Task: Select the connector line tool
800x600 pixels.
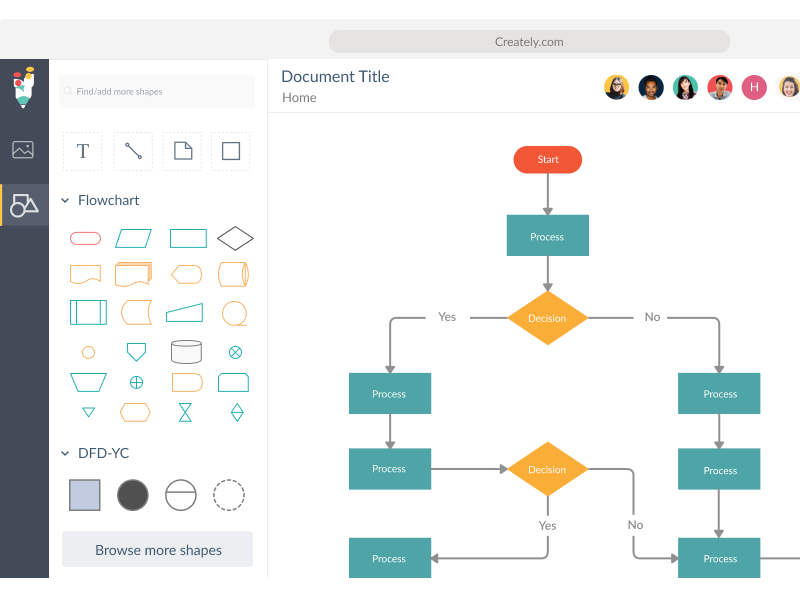Action: click(x=133, y=151)
